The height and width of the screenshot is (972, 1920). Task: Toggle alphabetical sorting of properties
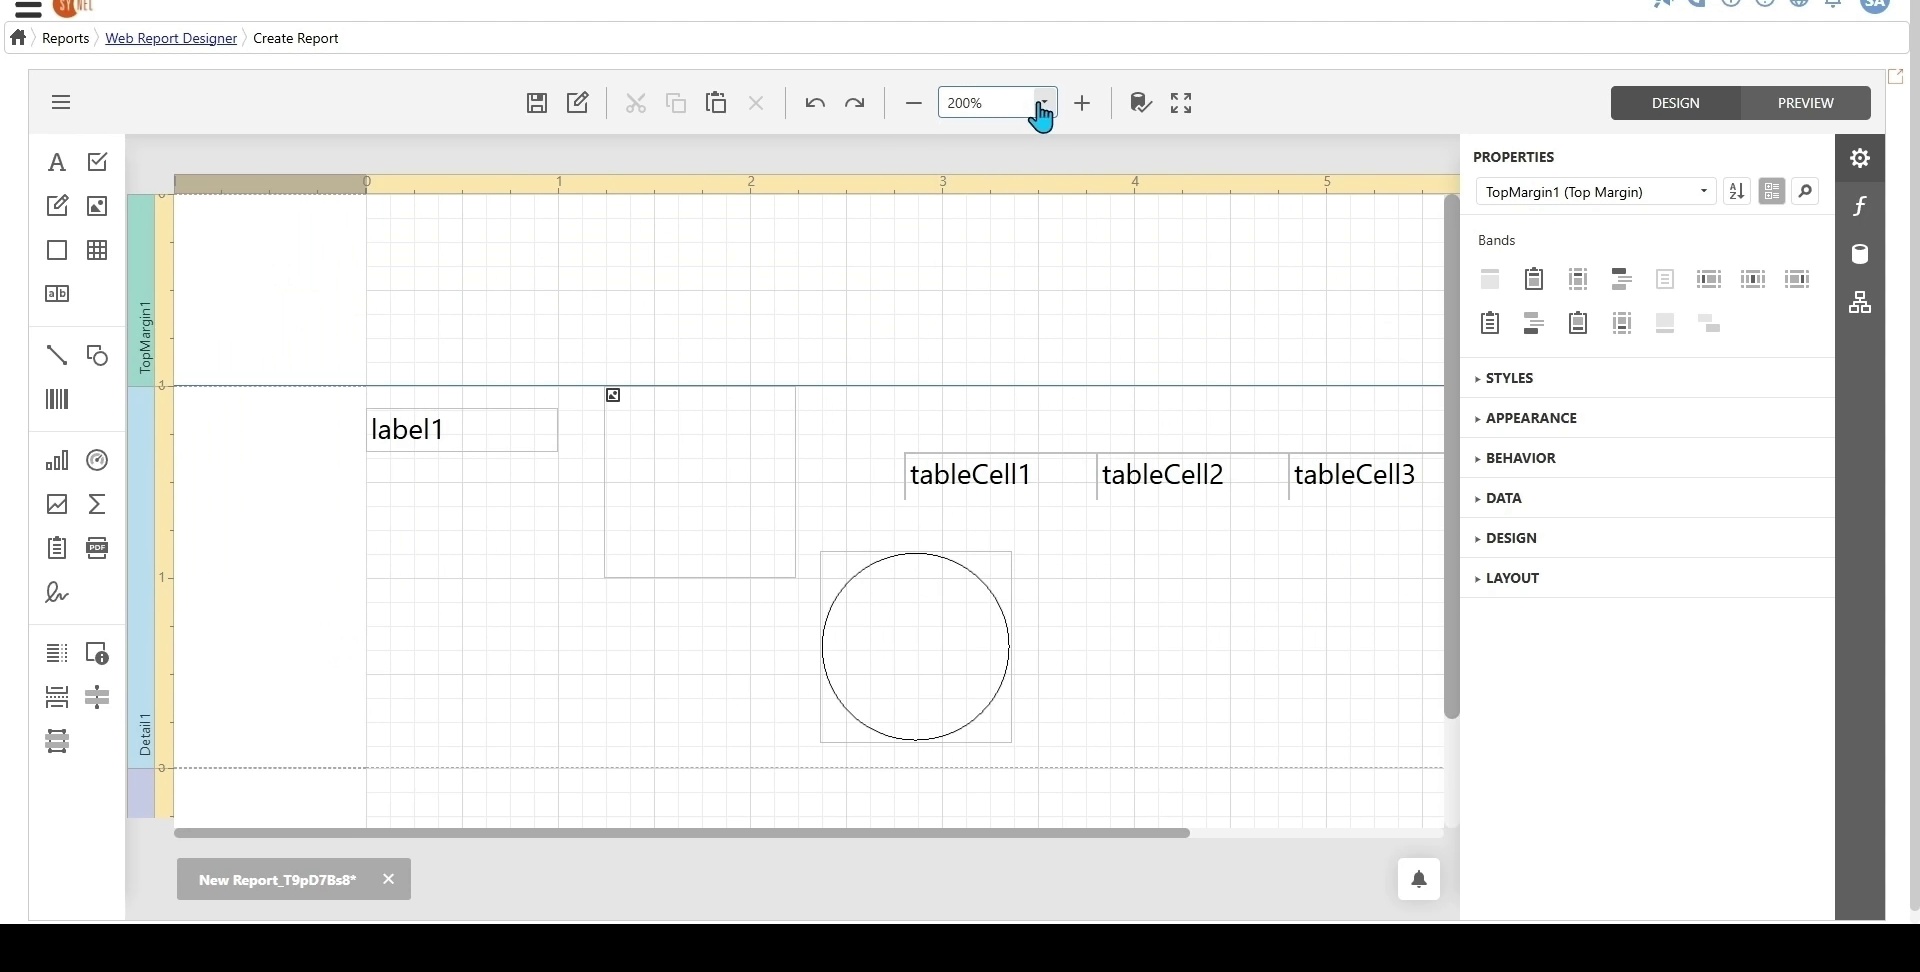click(x=1737, y=192)
